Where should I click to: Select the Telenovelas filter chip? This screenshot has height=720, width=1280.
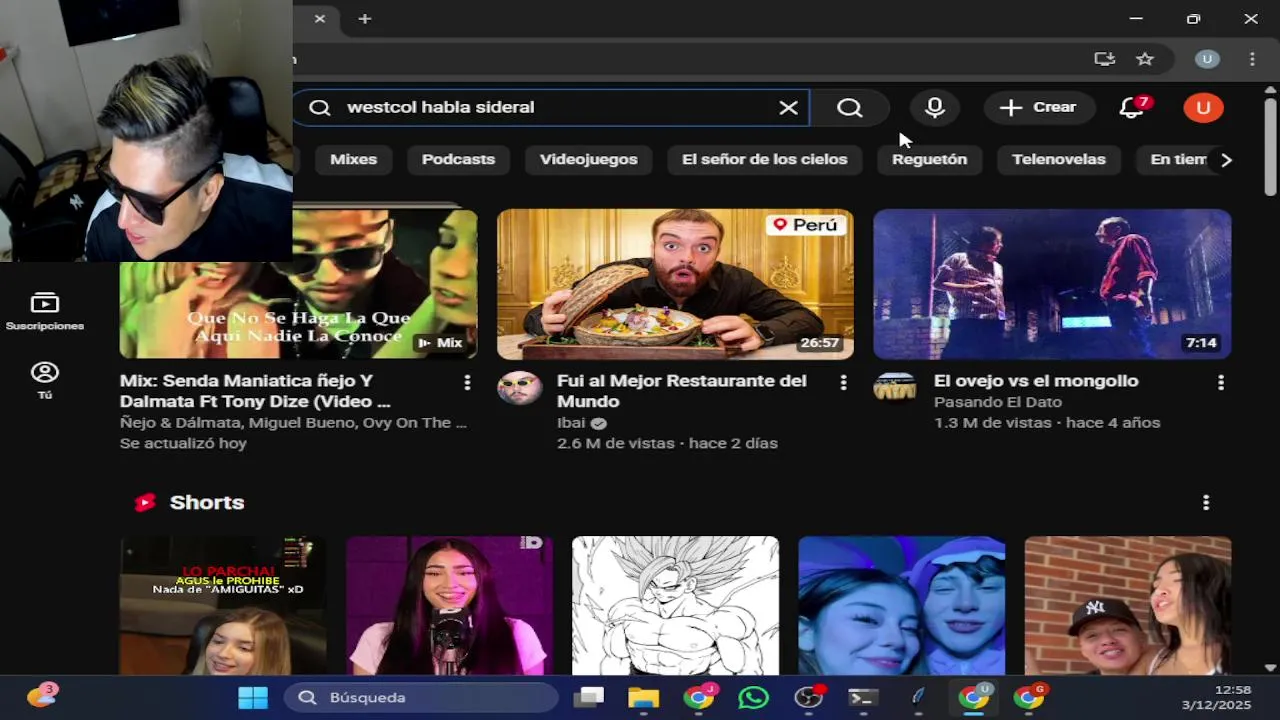(1059, 159)
